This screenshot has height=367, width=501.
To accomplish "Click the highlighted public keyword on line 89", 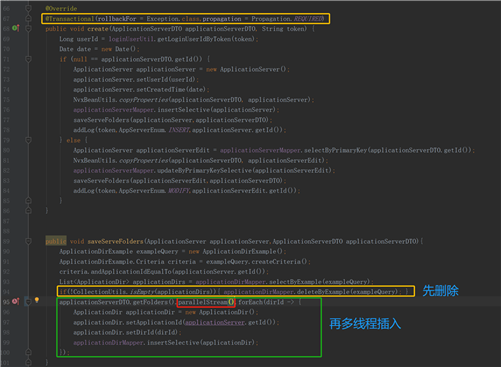I will click(x=56, y=241).
